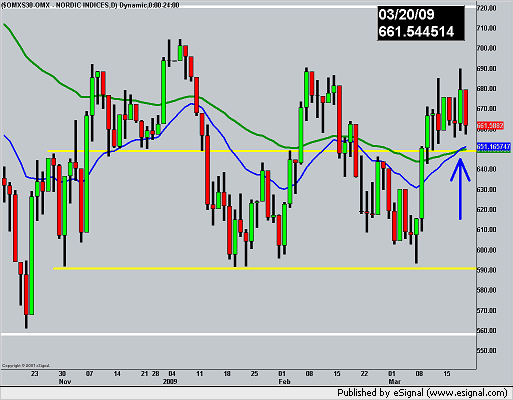Click the Mar month label

pos(395,381)
